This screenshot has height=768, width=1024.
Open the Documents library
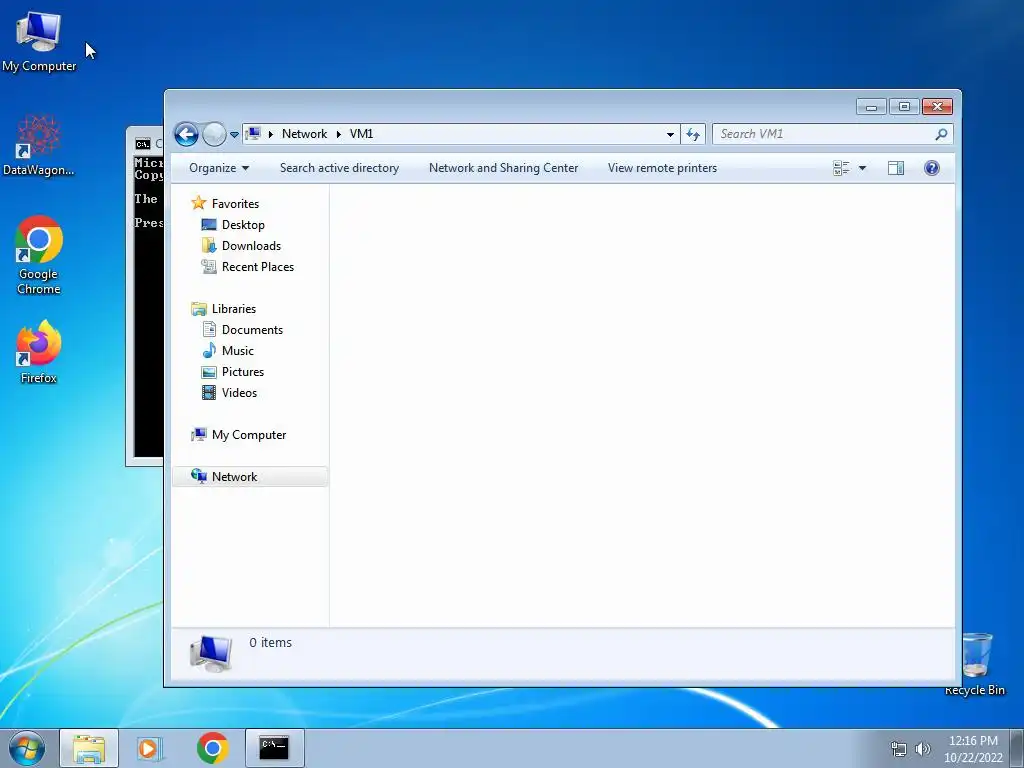tap(252, 330)
